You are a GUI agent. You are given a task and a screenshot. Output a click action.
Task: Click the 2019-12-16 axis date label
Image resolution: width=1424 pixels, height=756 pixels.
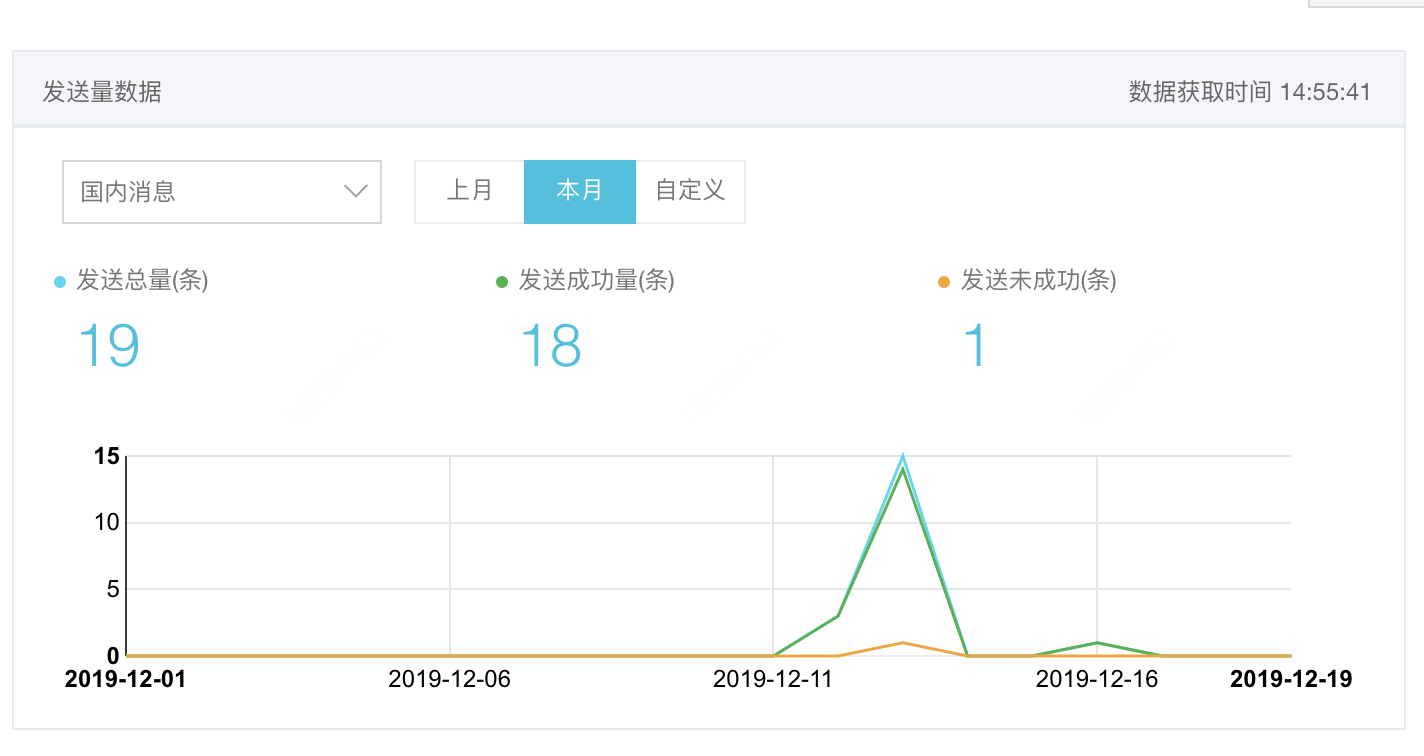(x=1097, y=679)
